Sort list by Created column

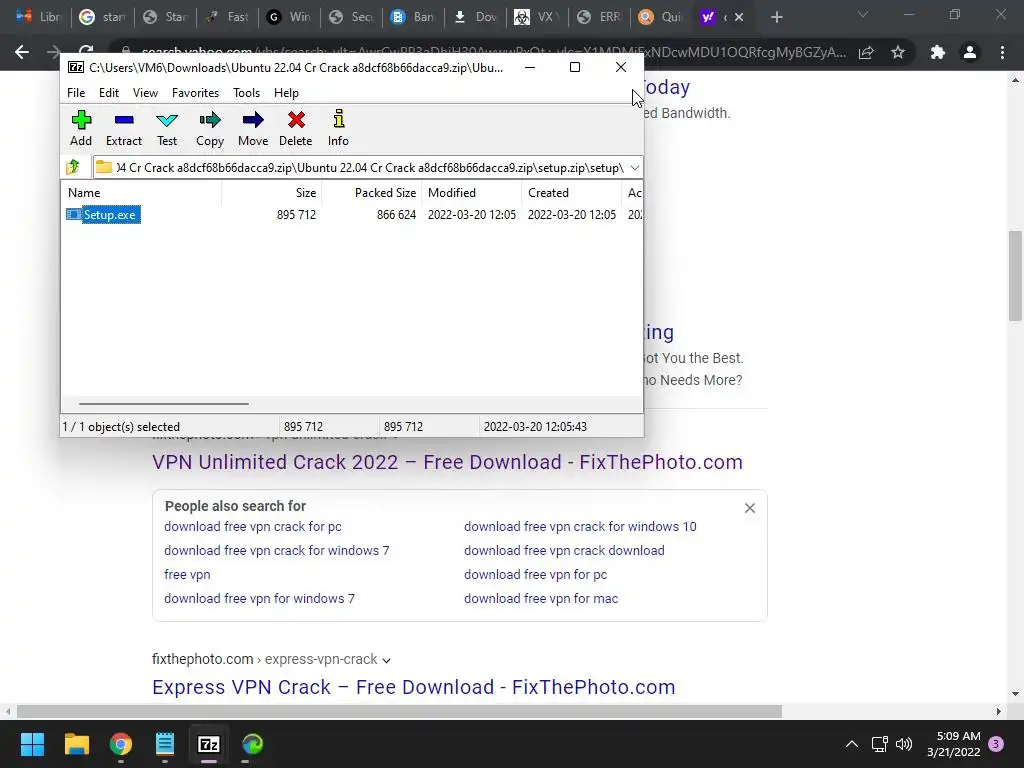pos(571,193)
